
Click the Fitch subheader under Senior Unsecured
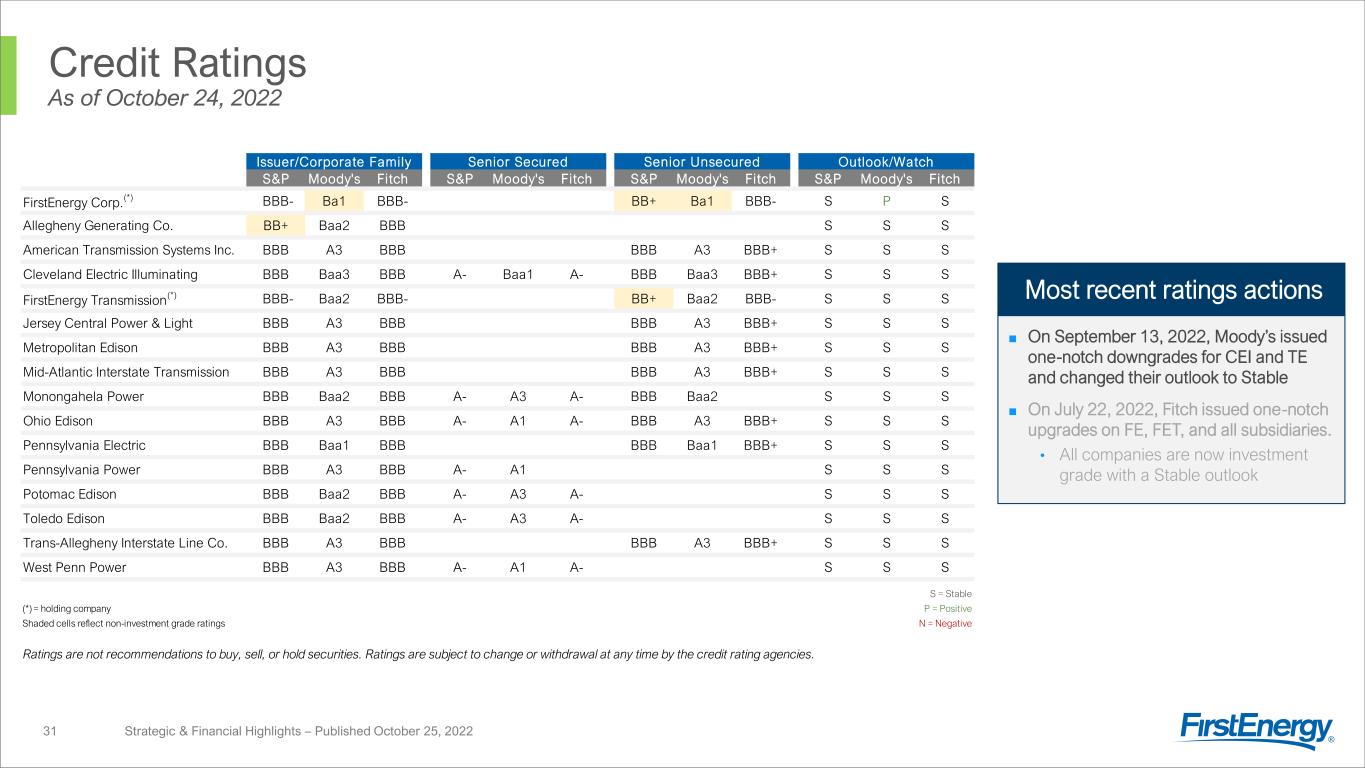click(x=761, y=180)
